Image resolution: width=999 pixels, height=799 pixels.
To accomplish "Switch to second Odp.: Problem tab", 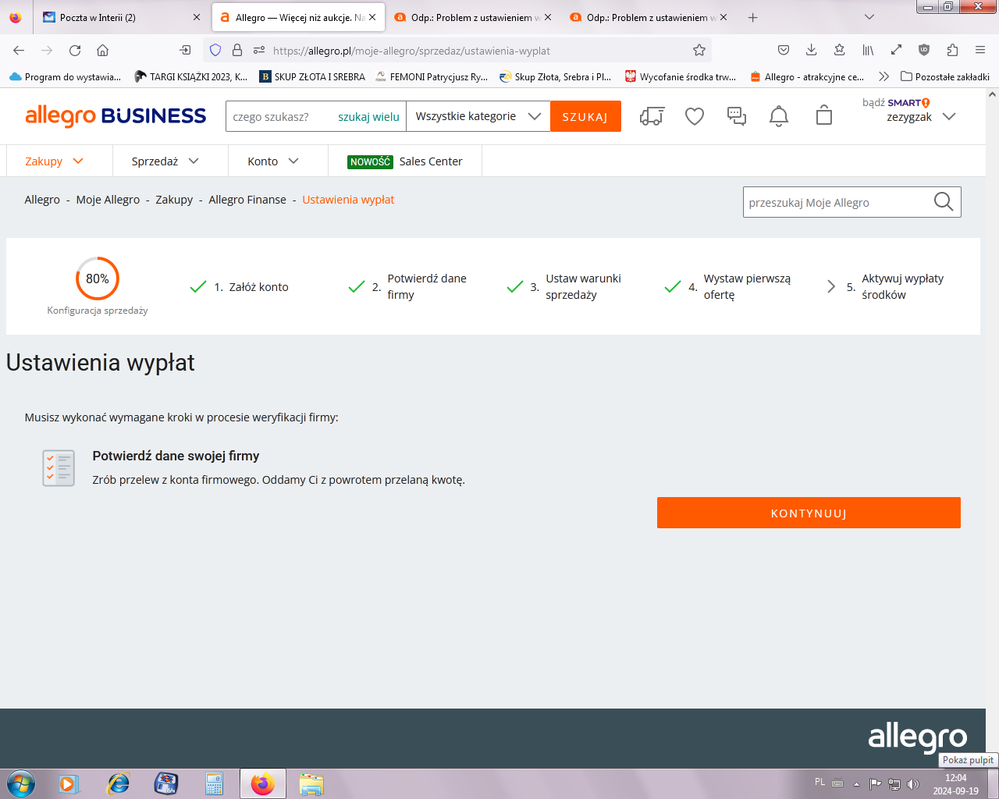I will click(x=471, y=17).
